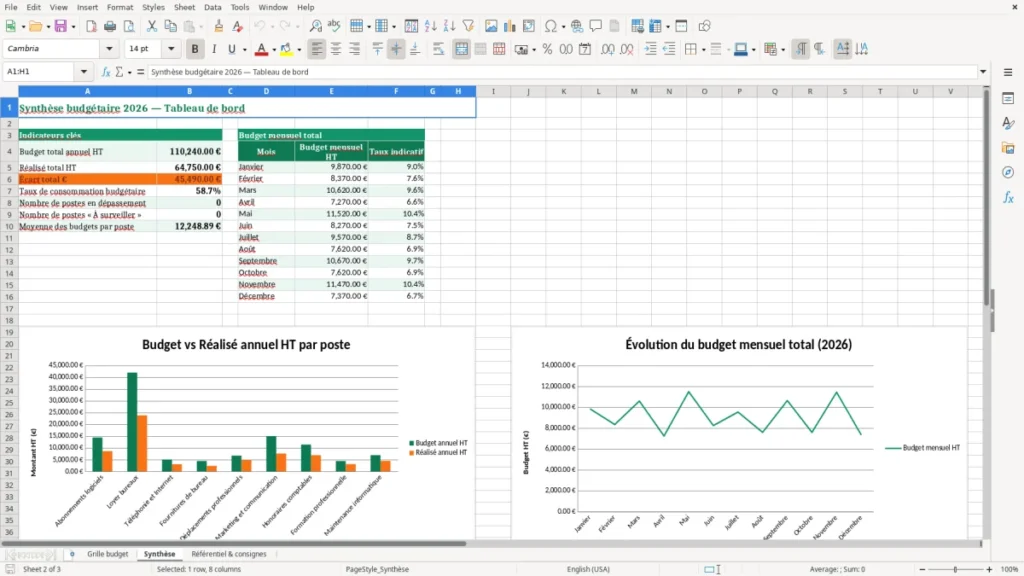
Task: Open the Conditional Formatting dropdown arrow
Action: [783, 50]
